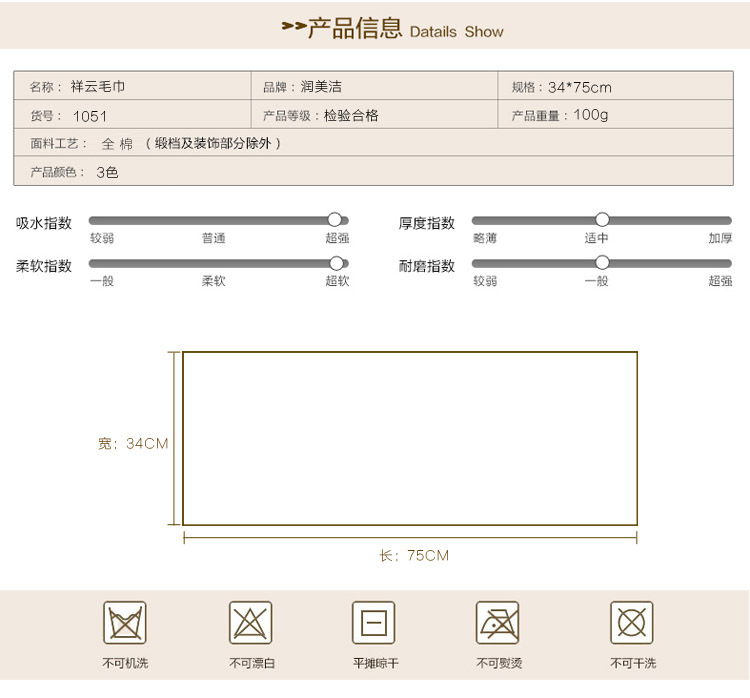Click the 产品颜色 3色 row
This screenshot has height=698, width=750.
point(374,171)
